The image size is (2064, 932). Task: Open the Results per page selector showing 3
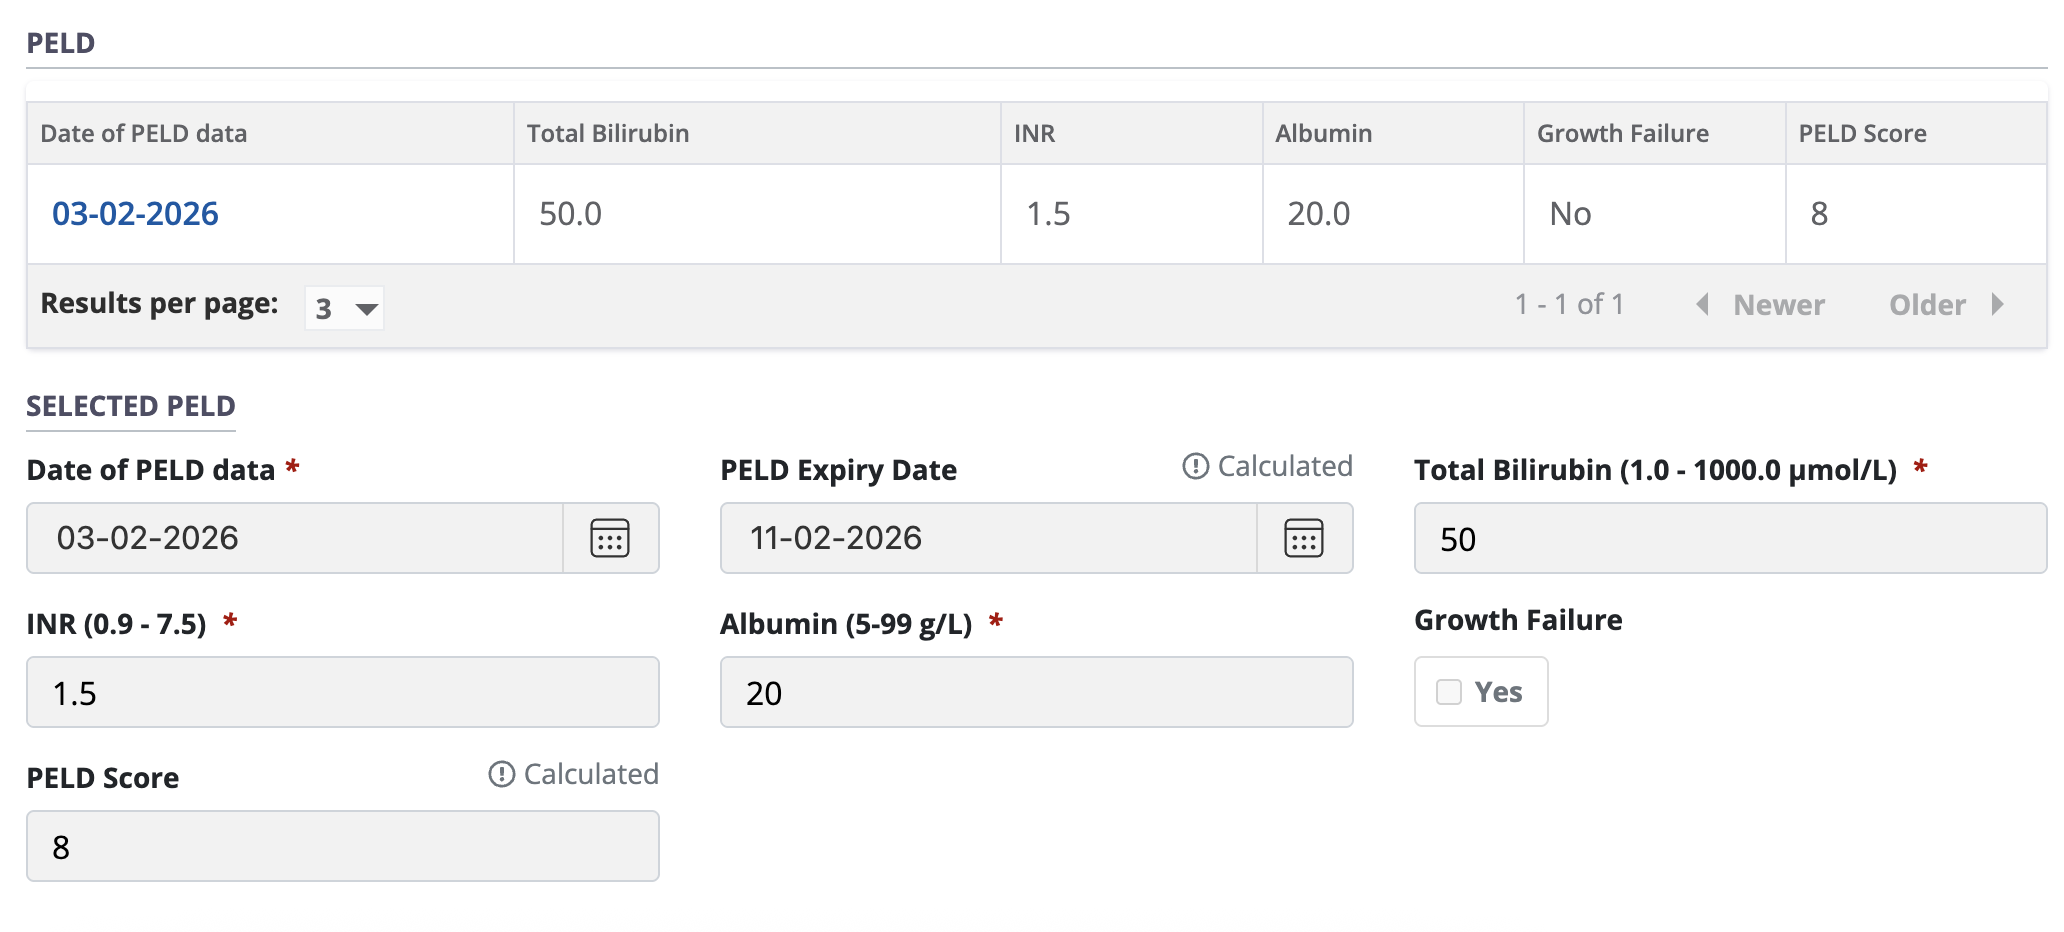pos(343,308)
